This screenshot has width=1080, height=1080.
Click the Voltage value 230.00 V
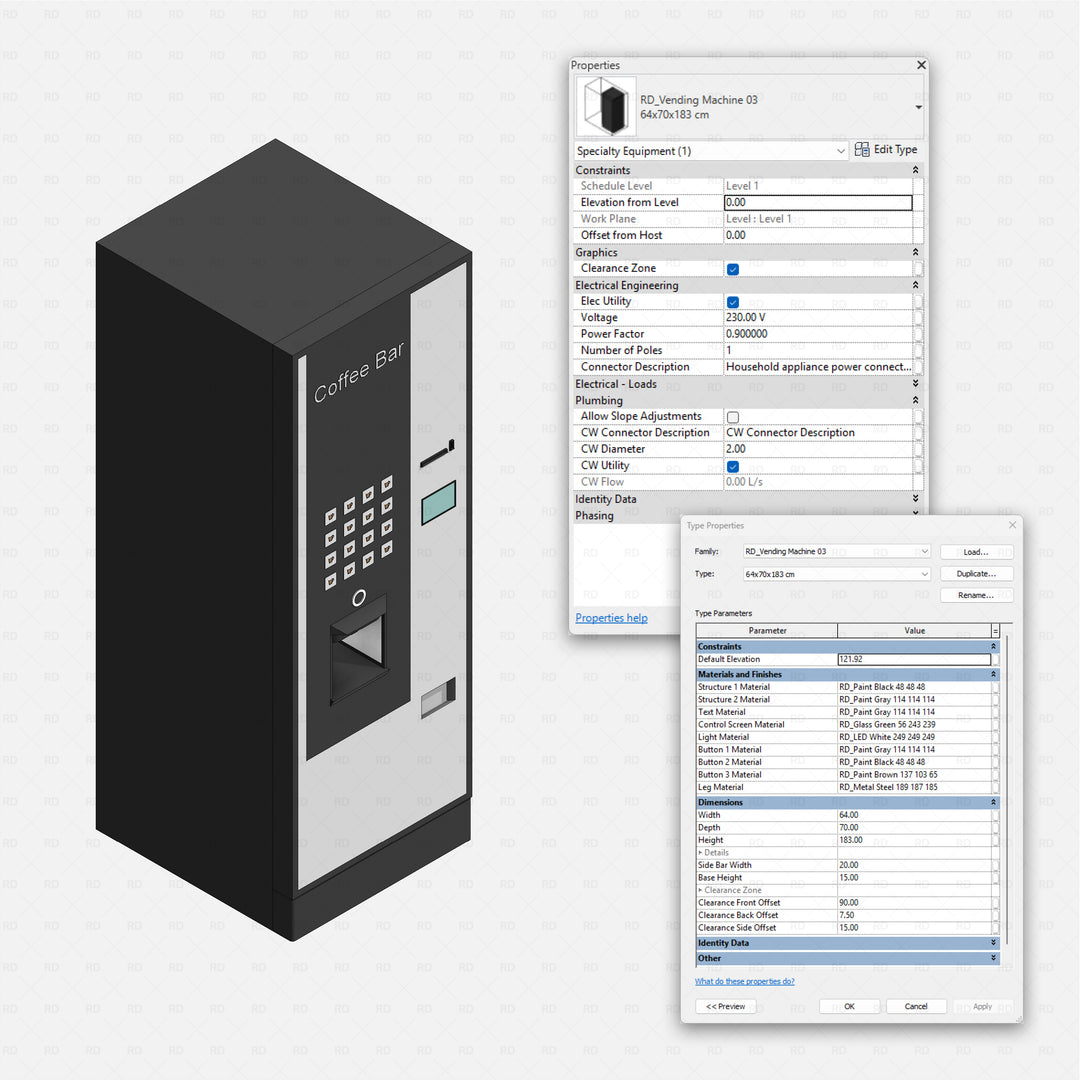tap(818, 318)
